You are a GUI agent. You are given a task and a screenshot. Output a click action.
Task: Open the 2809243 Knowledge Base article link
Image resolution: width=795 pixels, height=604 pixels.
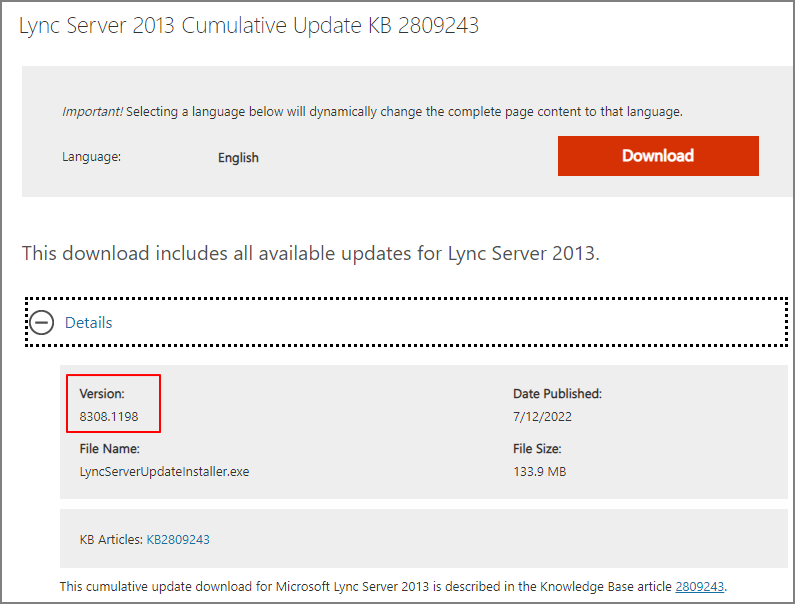(699, 587)
